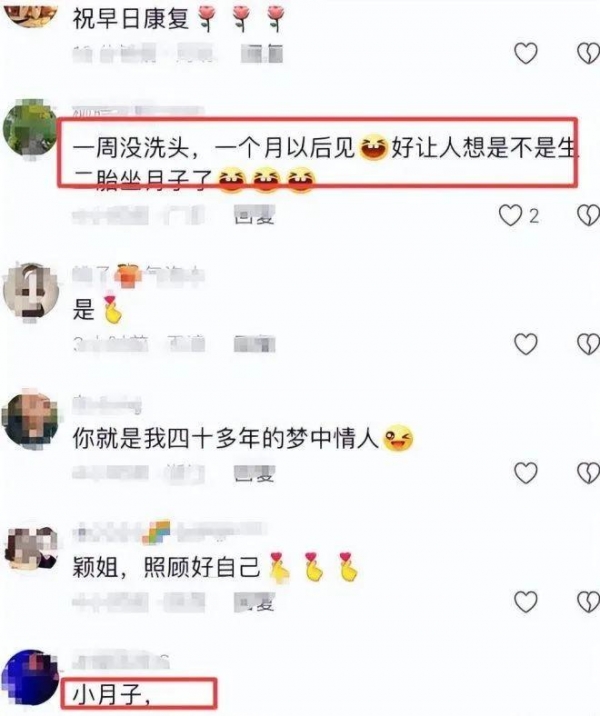Screen dimensions: 600x716
Task: Reply to the 一周没洗头 comment
Action: [x=254, y=216]
